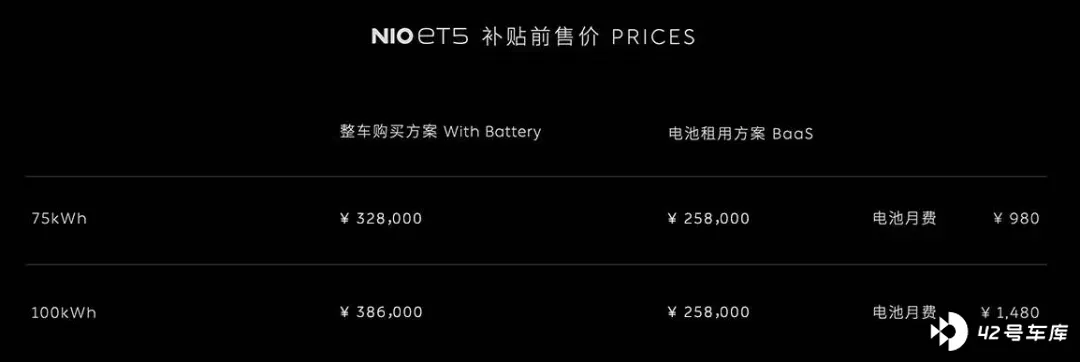The image size is (1080, 362).
Task: Click the 75kWh row label
Action: pyautogui.click(x=59, y=219)
